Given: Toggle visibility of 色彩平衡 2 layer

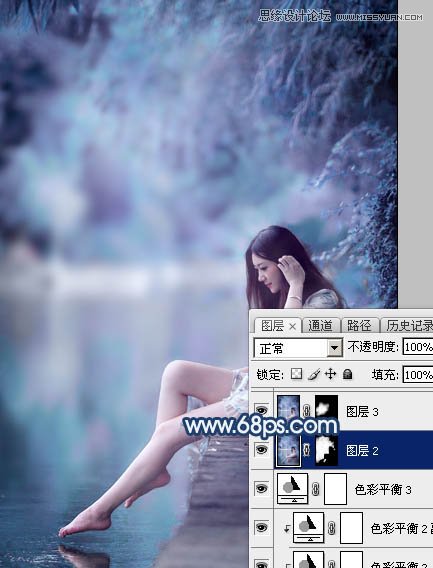Looking at the screenshot, I should (x=262, y=528).
